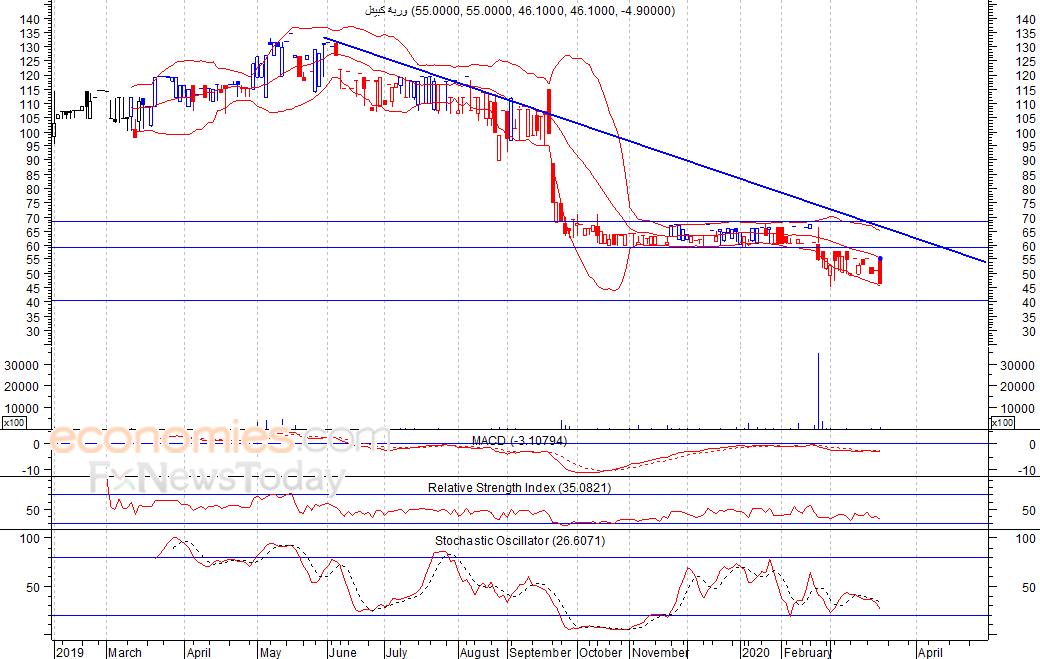
Task: Click the FxNewsToday watermark text
Action: (216, 478)
